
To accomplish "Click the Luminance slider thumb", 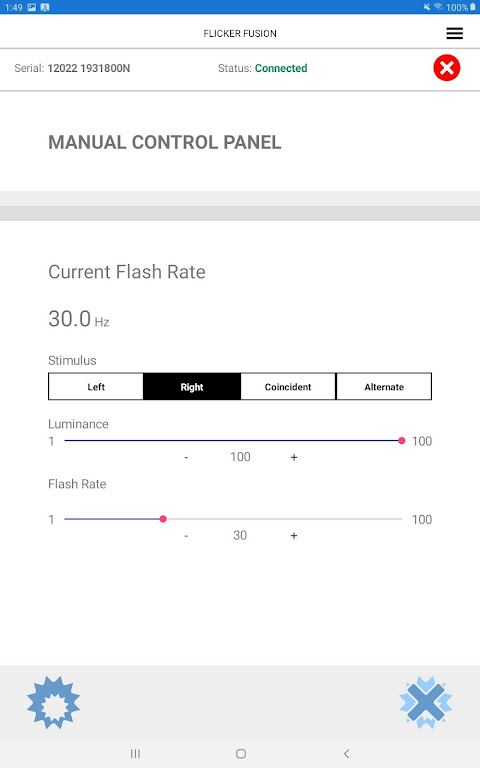I will [x=402, y=440].
